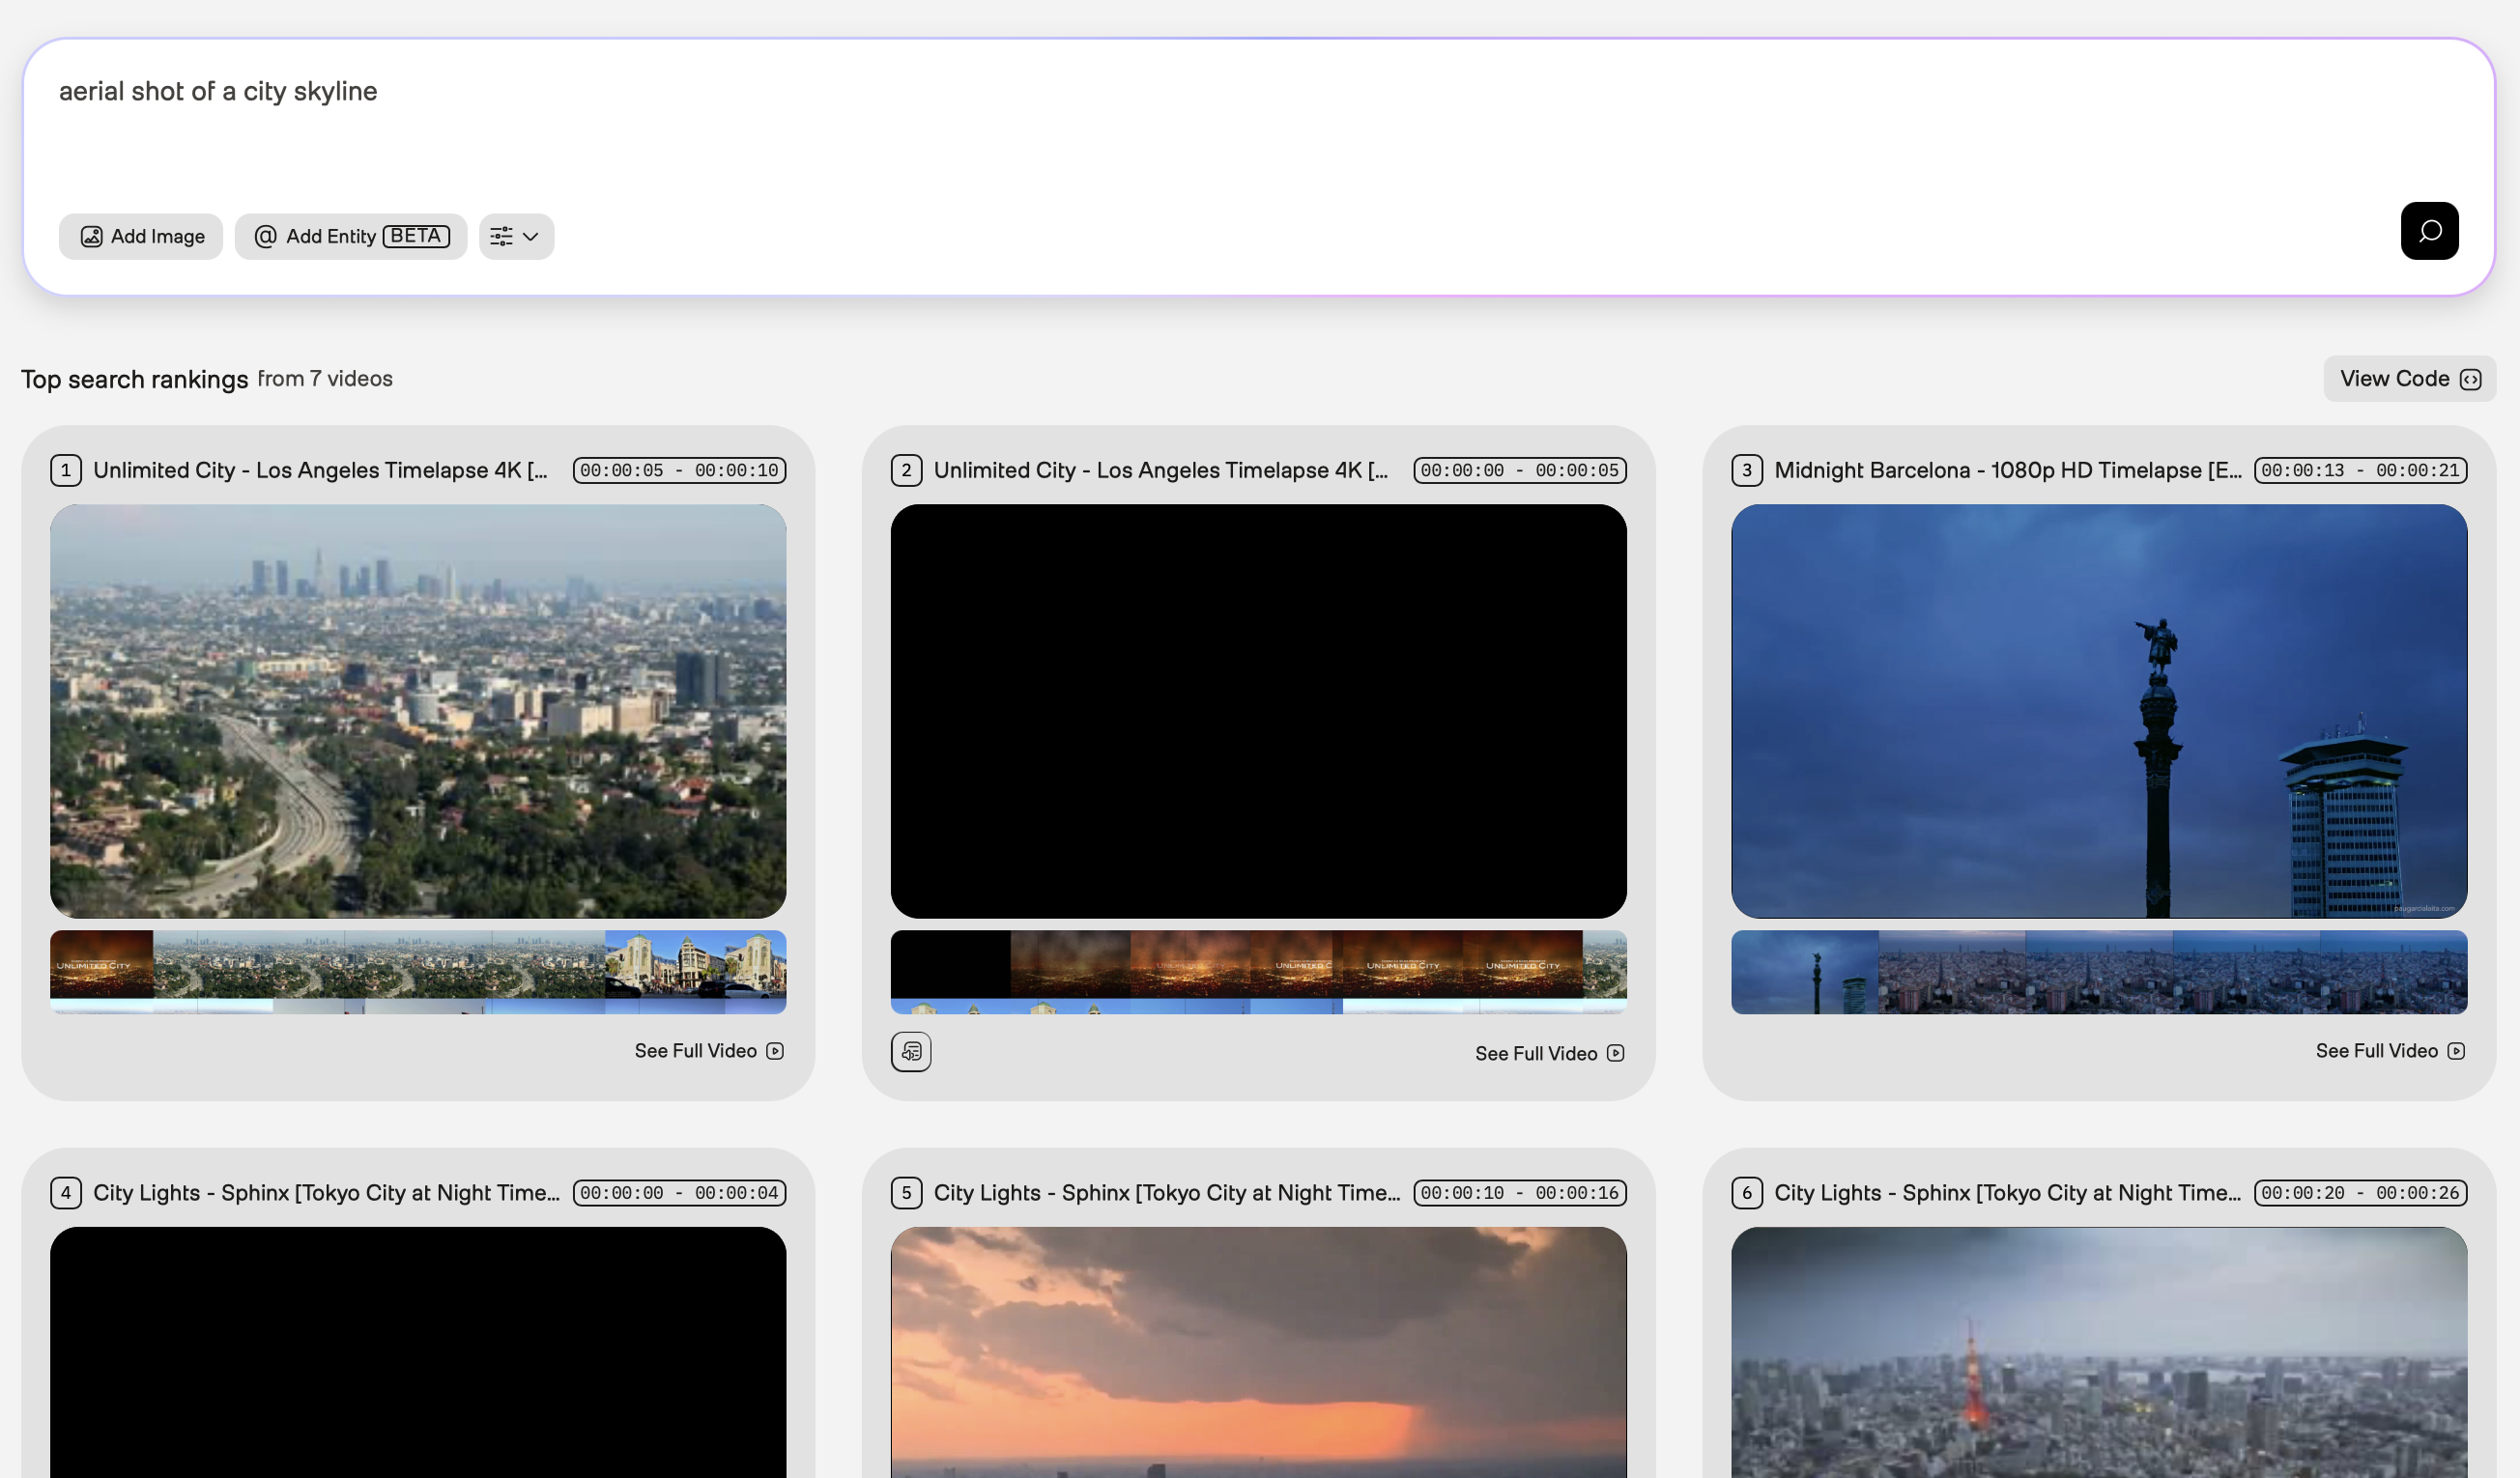Play the Los Angeles skyline thumbnail in result 1
The width and height of the screenshot is (2520, 1478).
418,711
